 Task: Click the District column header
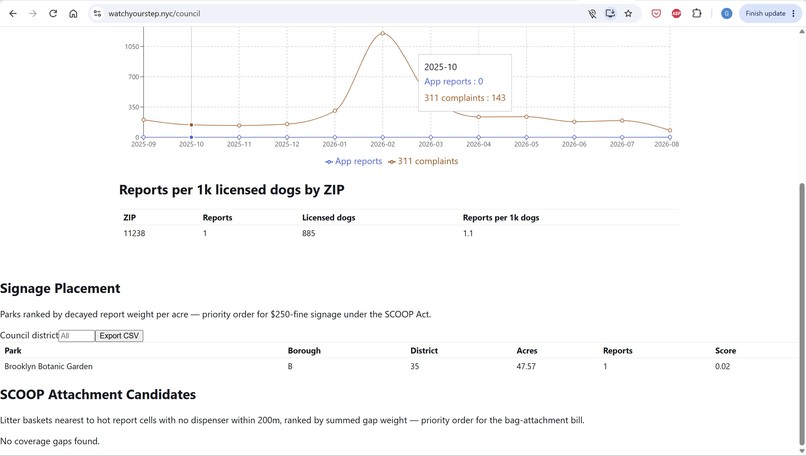point(424,351)
